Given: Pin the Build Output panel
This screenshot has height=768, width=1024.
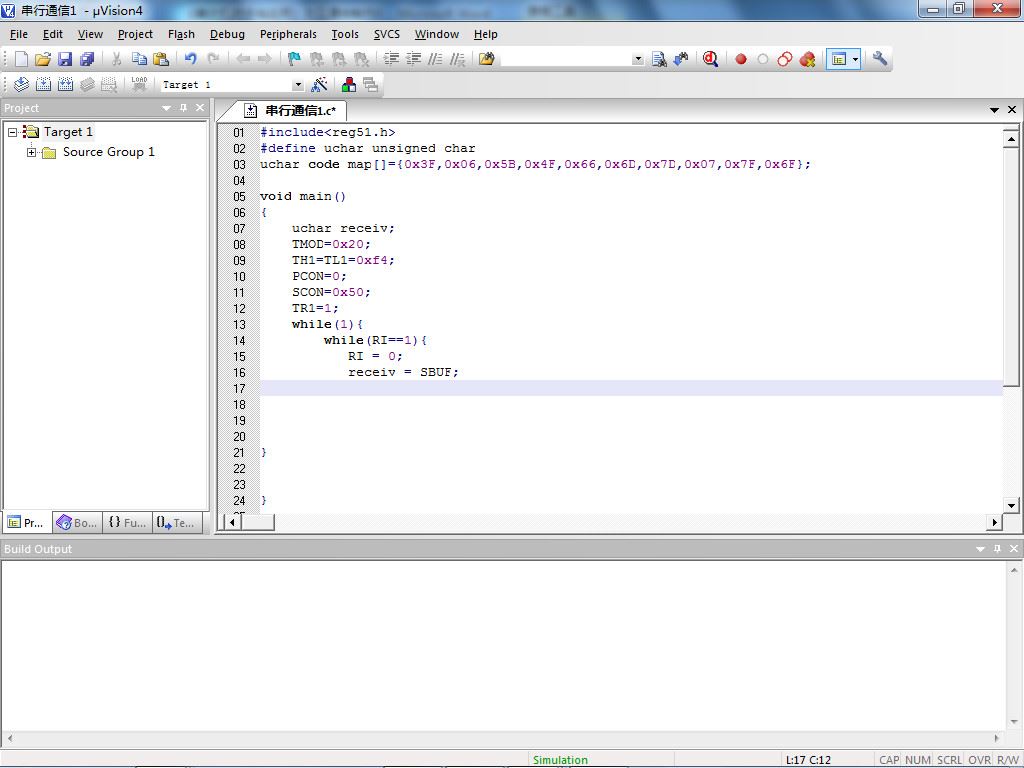Looking at the screenshot, I should (997, 549).
